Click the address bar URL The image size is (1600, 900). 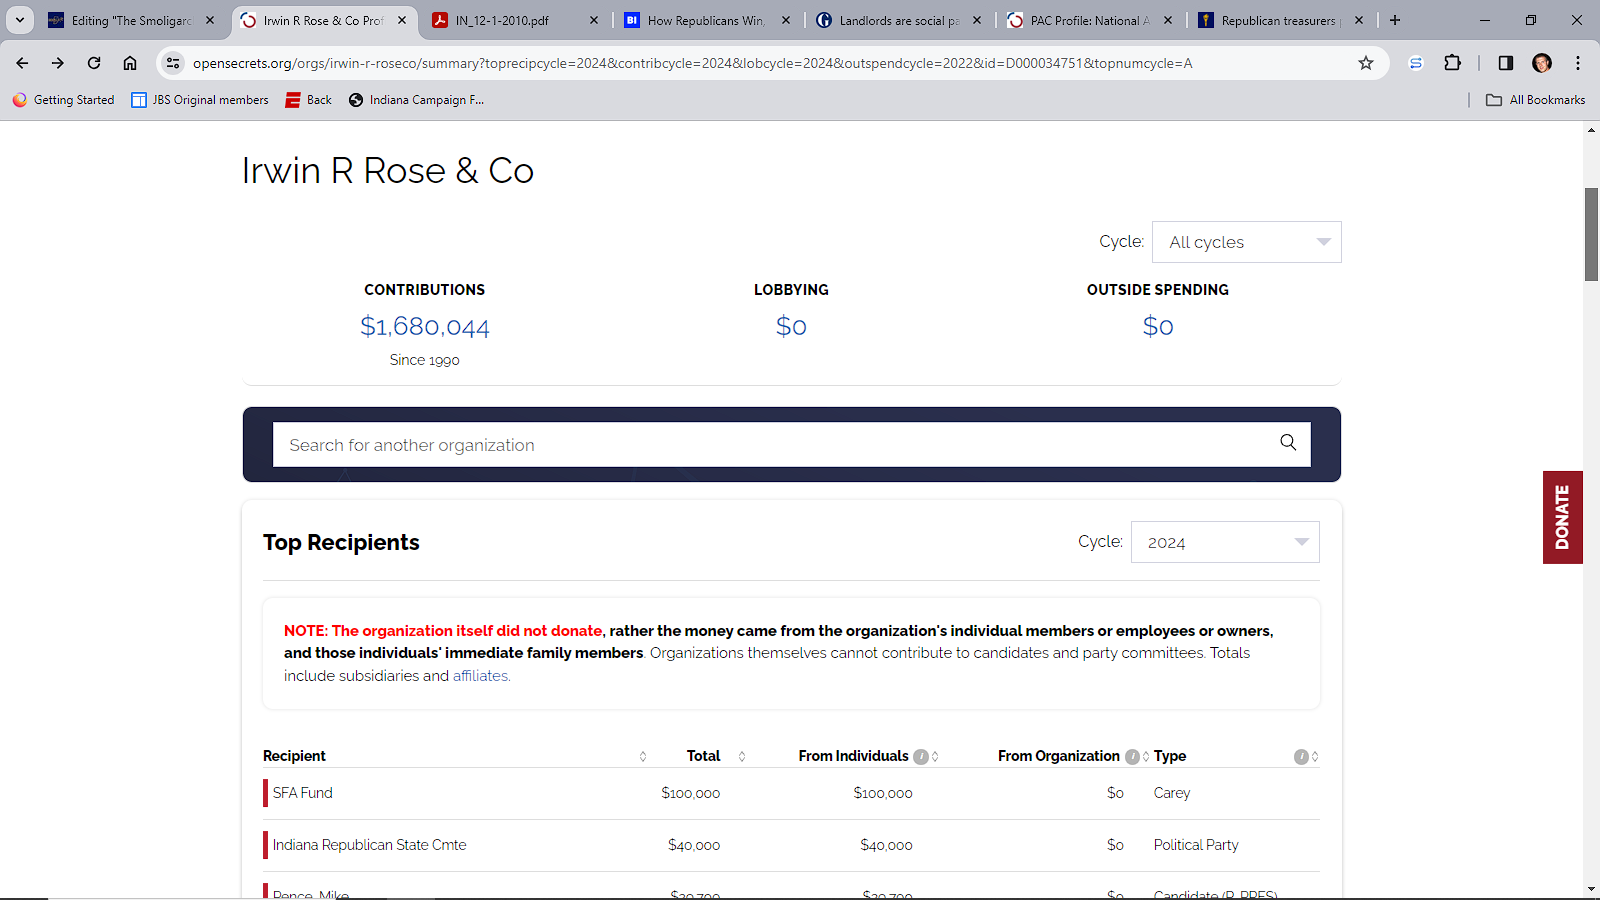pos(692,63)
